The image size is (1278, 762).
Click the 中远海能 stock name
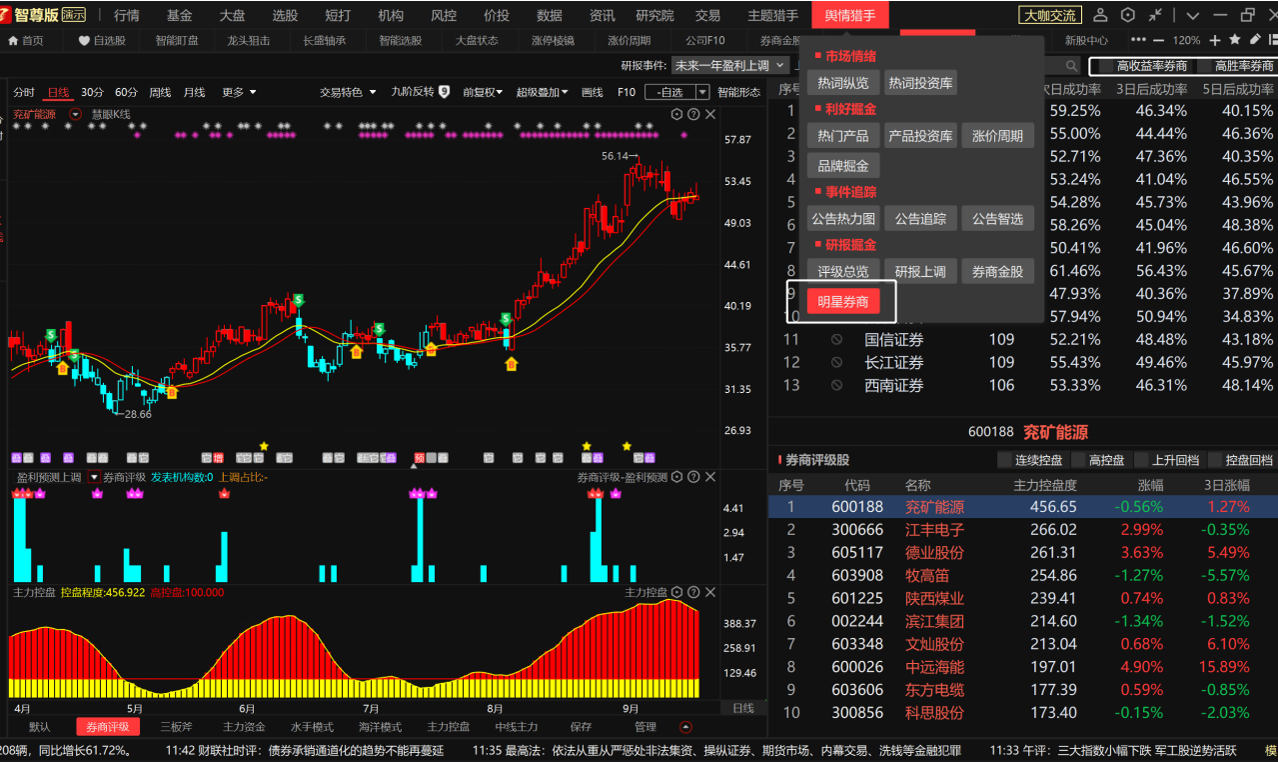(935, 667)
